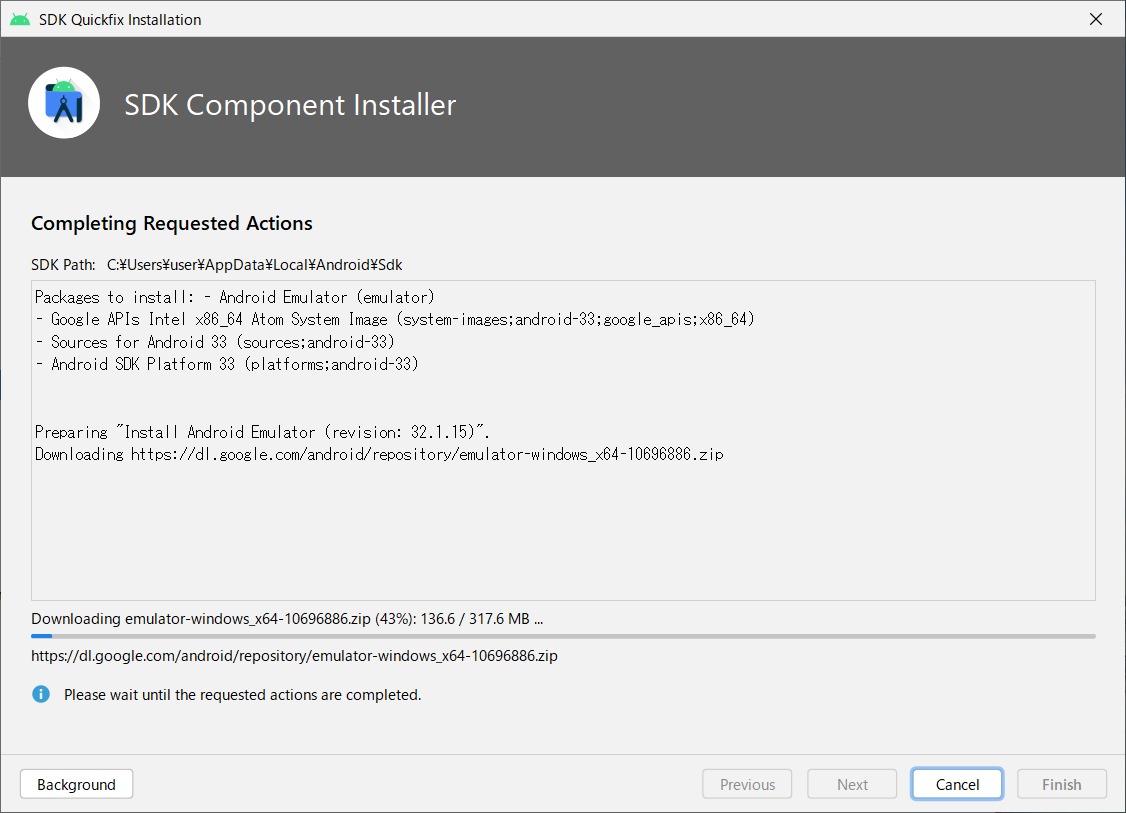Click the disabled Previous button
The width and height of the screenshot is (1126, 813).
747,783
